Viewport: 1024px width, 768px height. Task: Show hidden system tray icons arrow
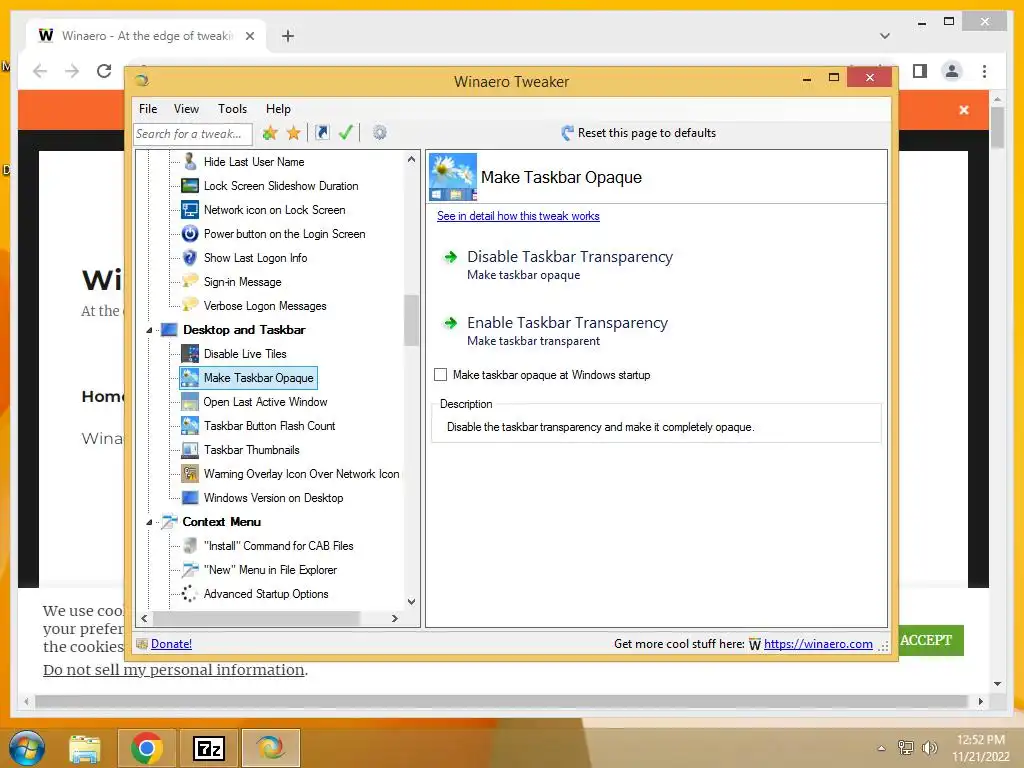882,748
